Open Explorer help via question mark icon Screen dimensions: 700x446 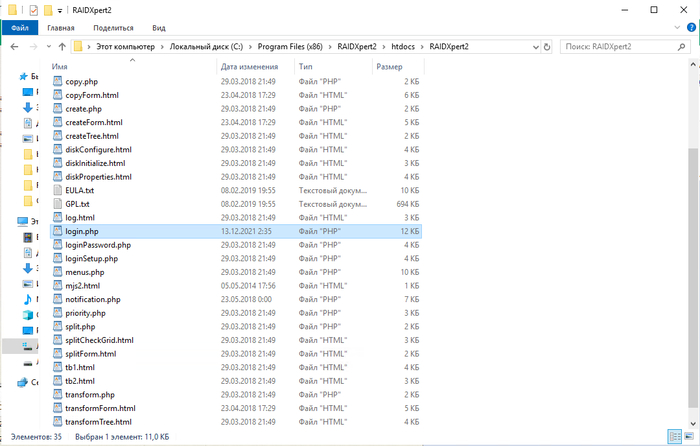coord(691,28)
